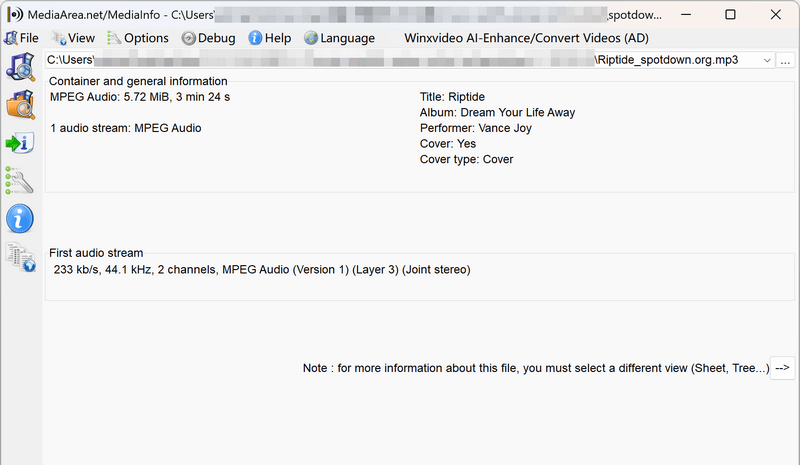Open the Debug menu
This screenshot has height=465, width=800.
(209, 38)
